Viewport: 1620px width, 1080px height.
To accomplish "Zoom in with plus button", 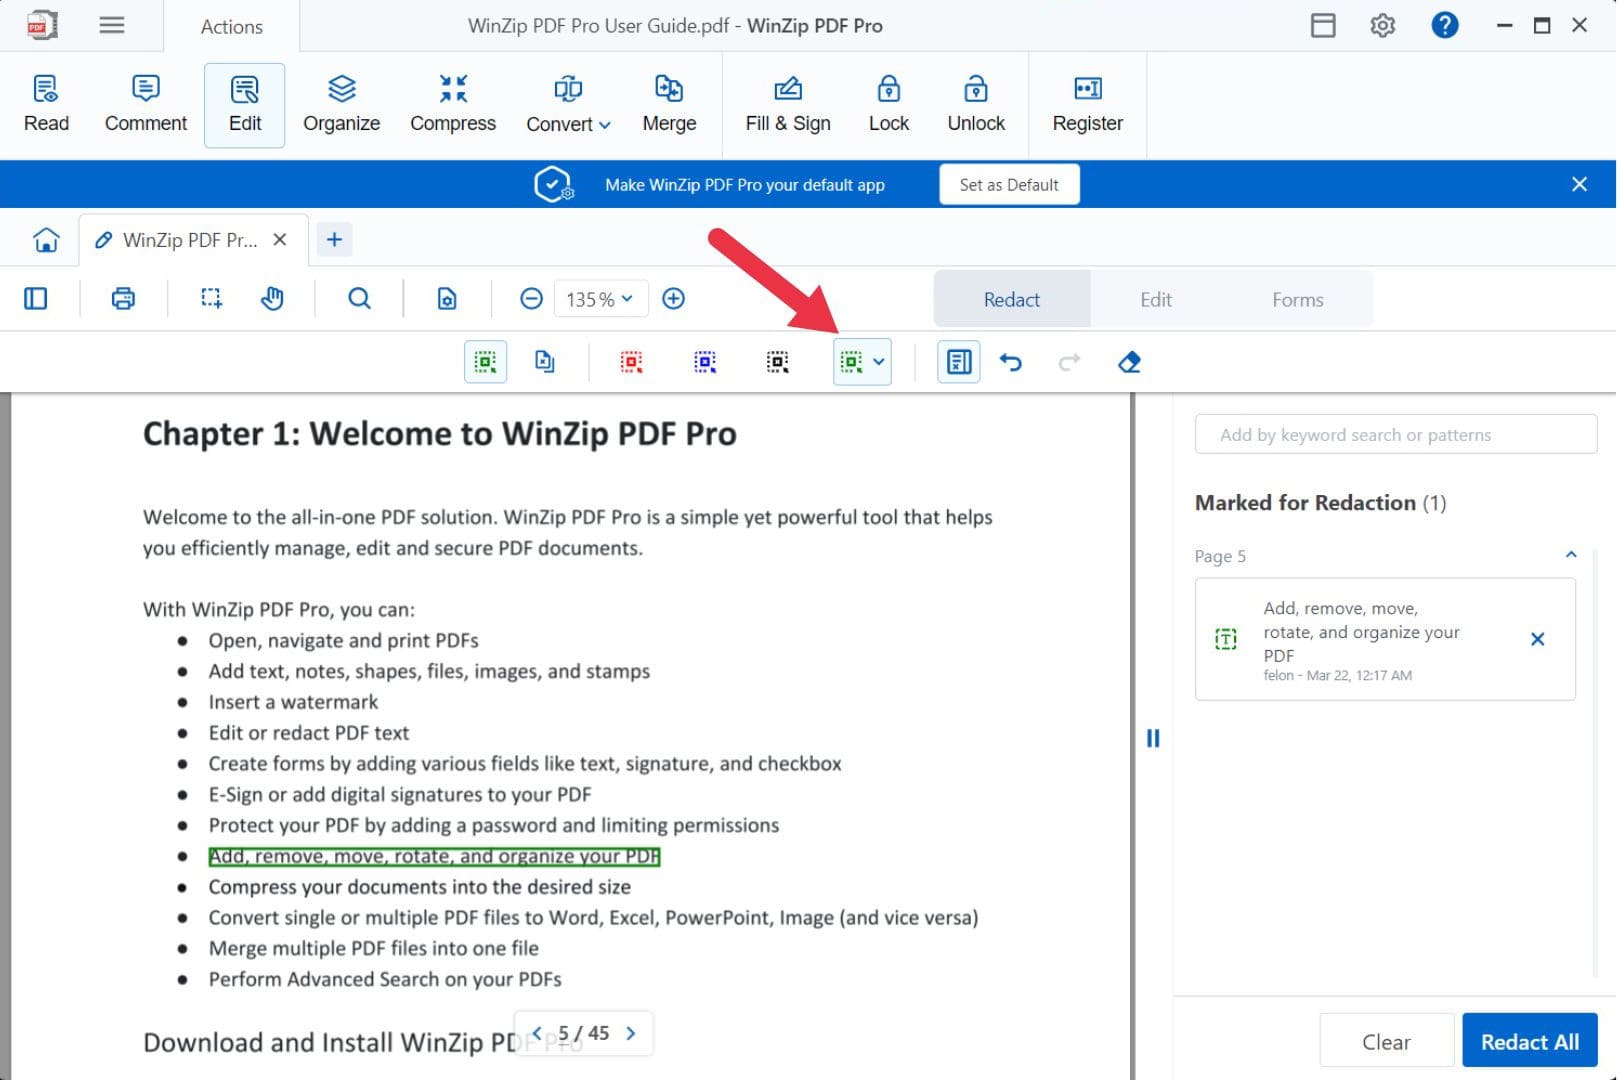I will [674, 299].
